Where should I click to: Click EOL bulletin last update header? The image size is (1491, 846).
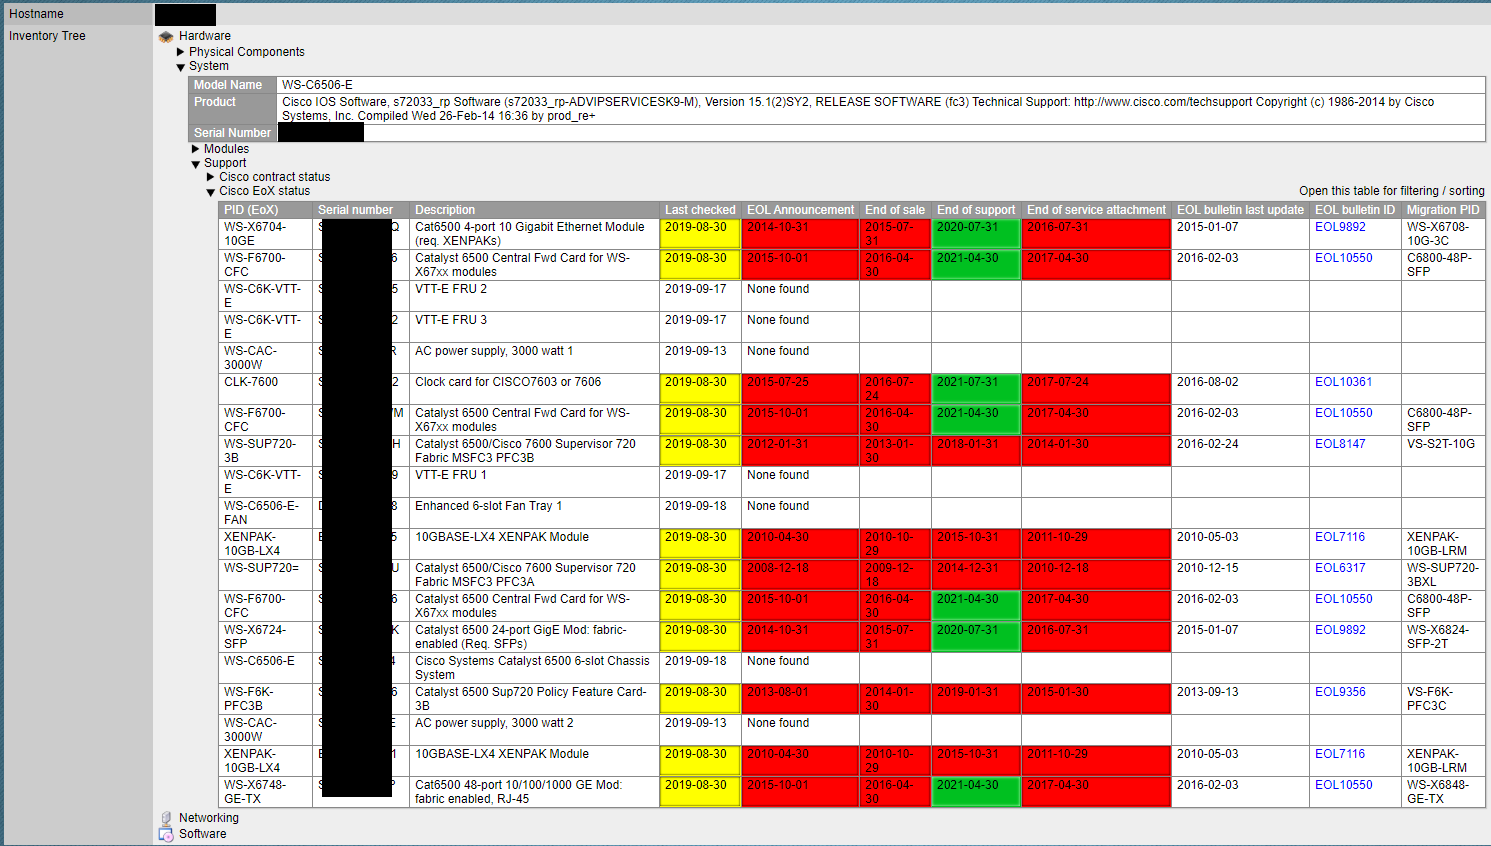[x=1241, y=210]
